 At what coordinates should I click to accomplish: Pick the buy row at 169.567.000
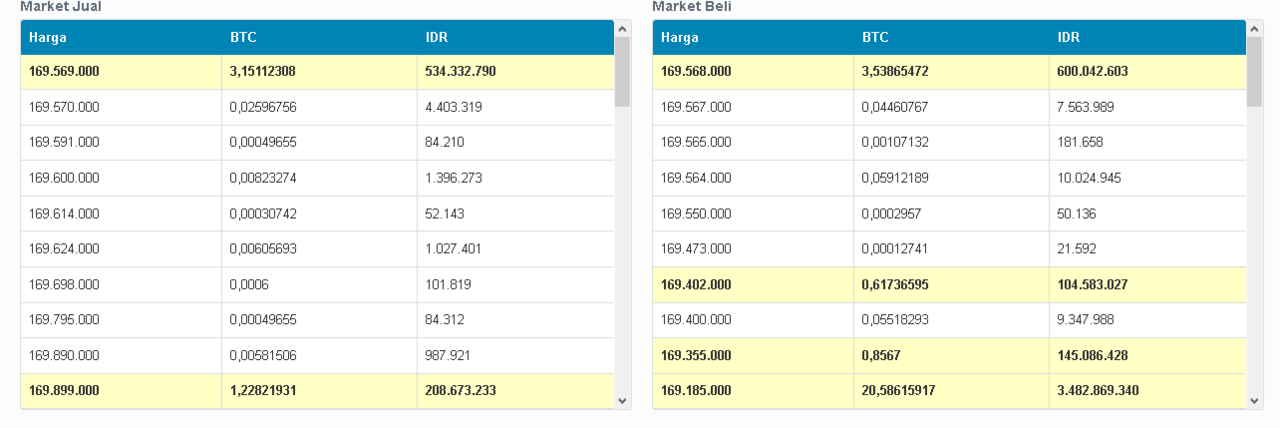coord(696,107)
